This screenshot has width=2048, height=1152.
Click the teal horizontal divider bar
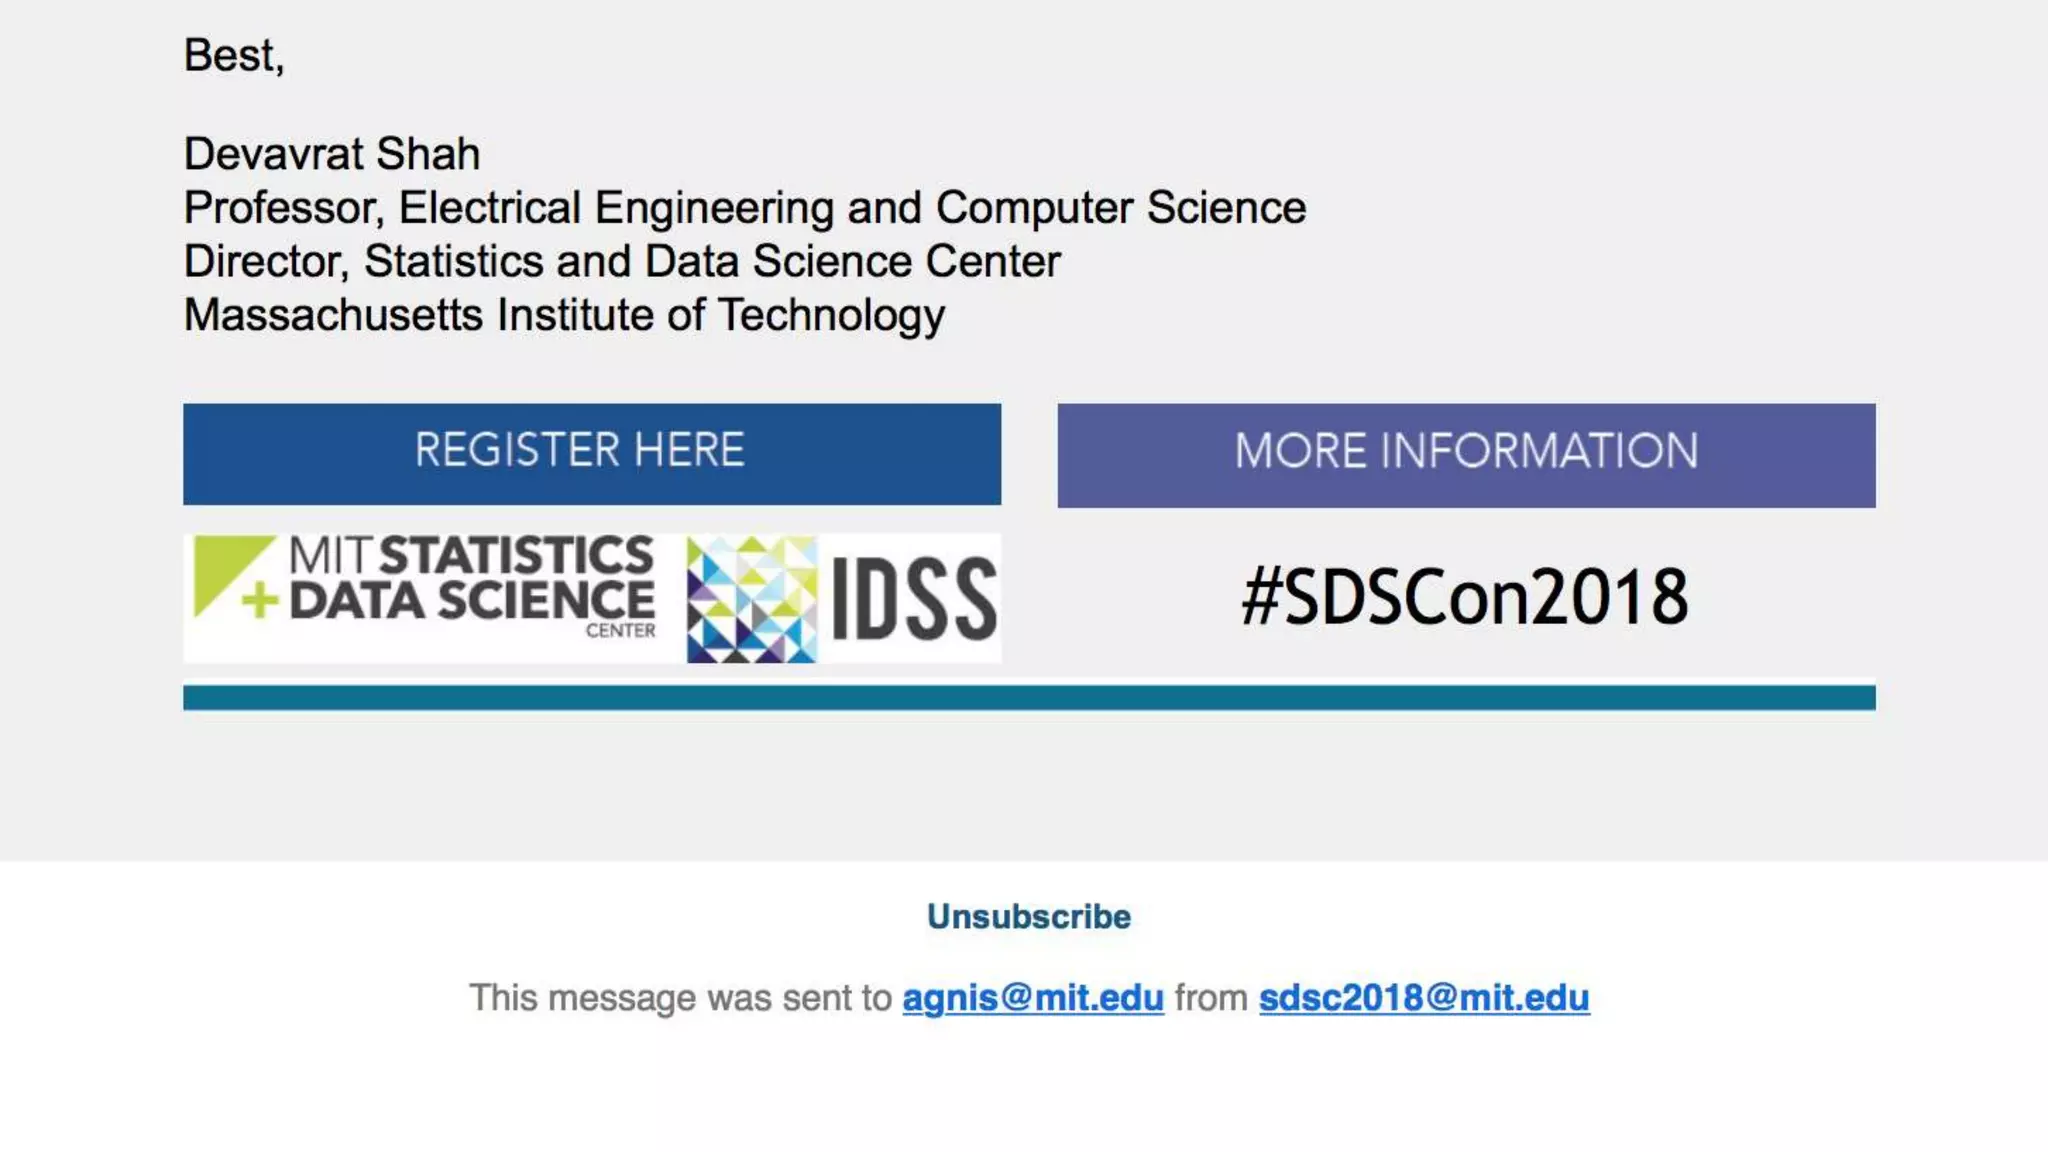click(1028, 697)
